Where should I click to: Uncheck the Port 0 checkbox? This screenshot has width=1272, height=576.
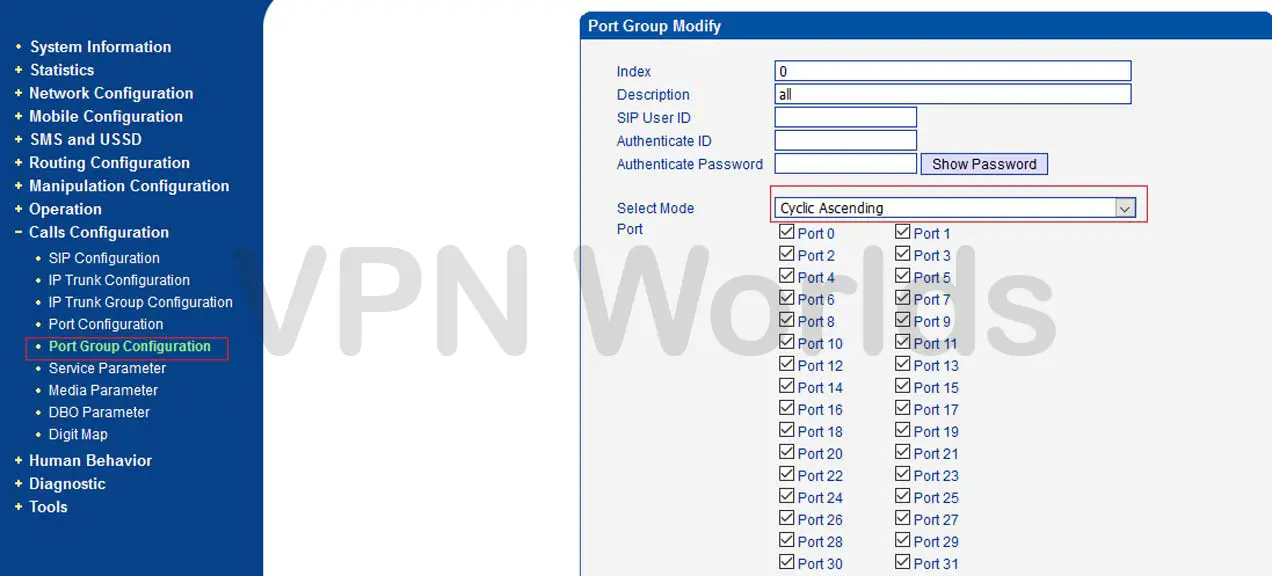[x=787, y=231]
